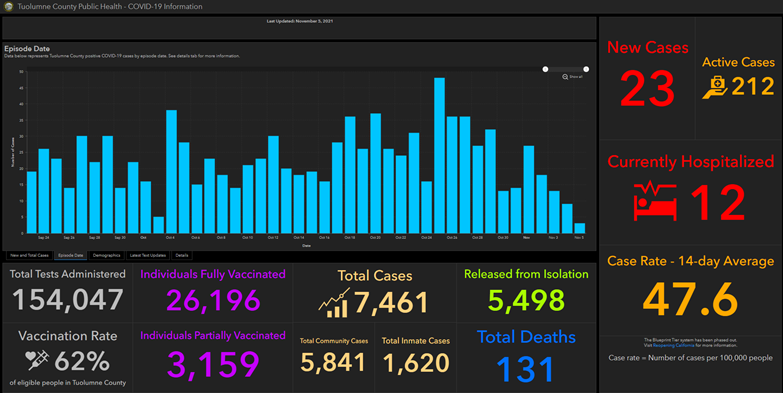Grab the left handle of chart range slider

click(x=545, y=69)
